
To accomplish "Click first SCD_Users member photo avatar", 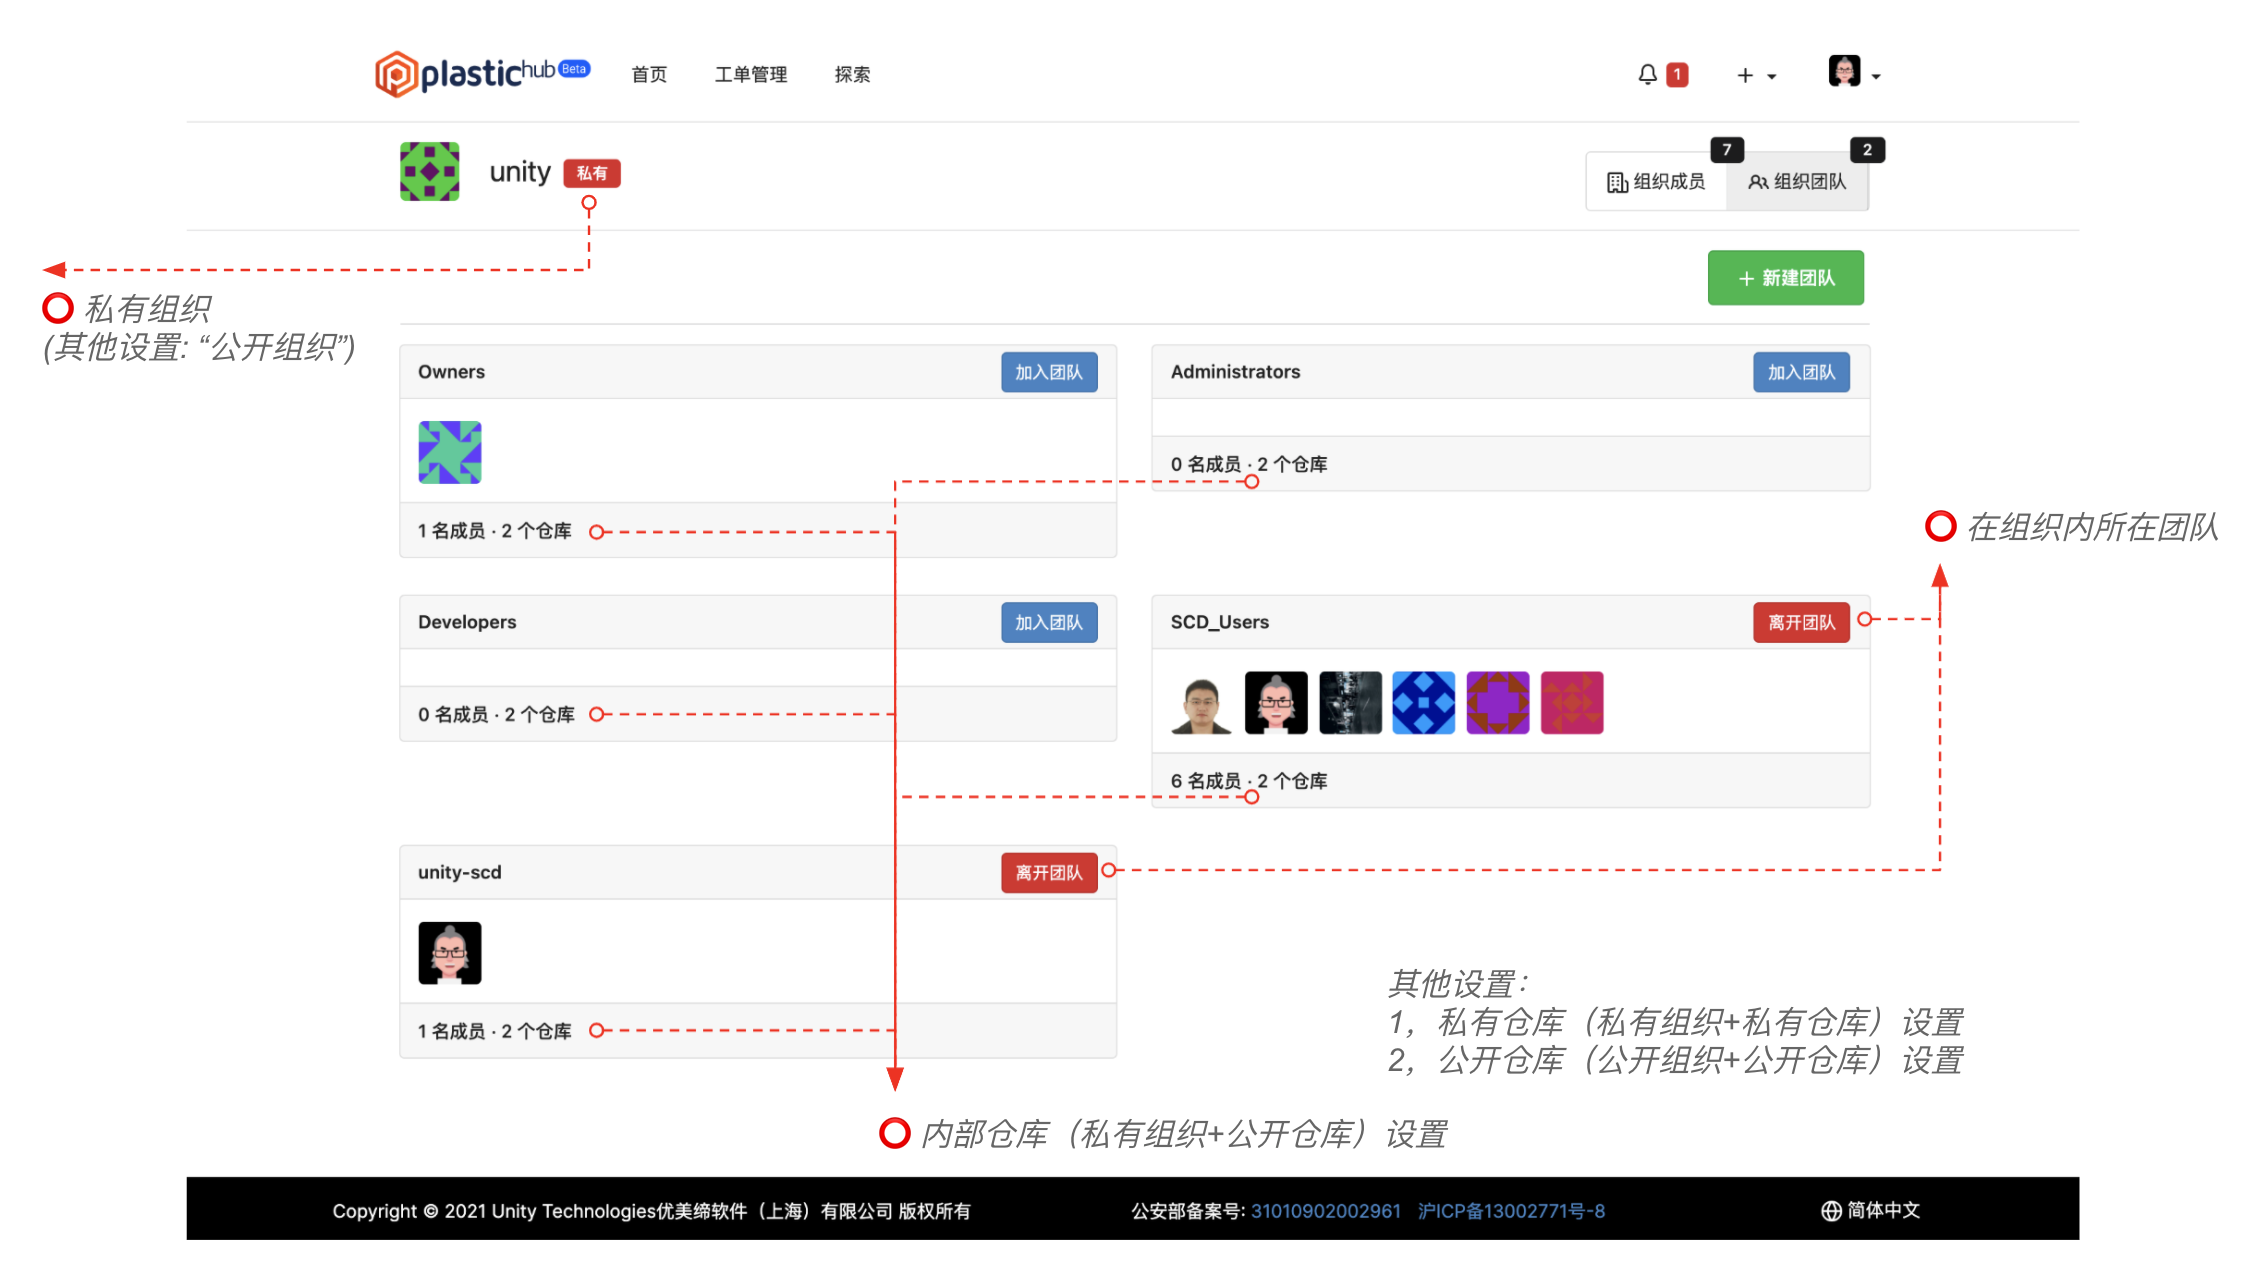I will pyautogui.click(x=1201, y=703).
